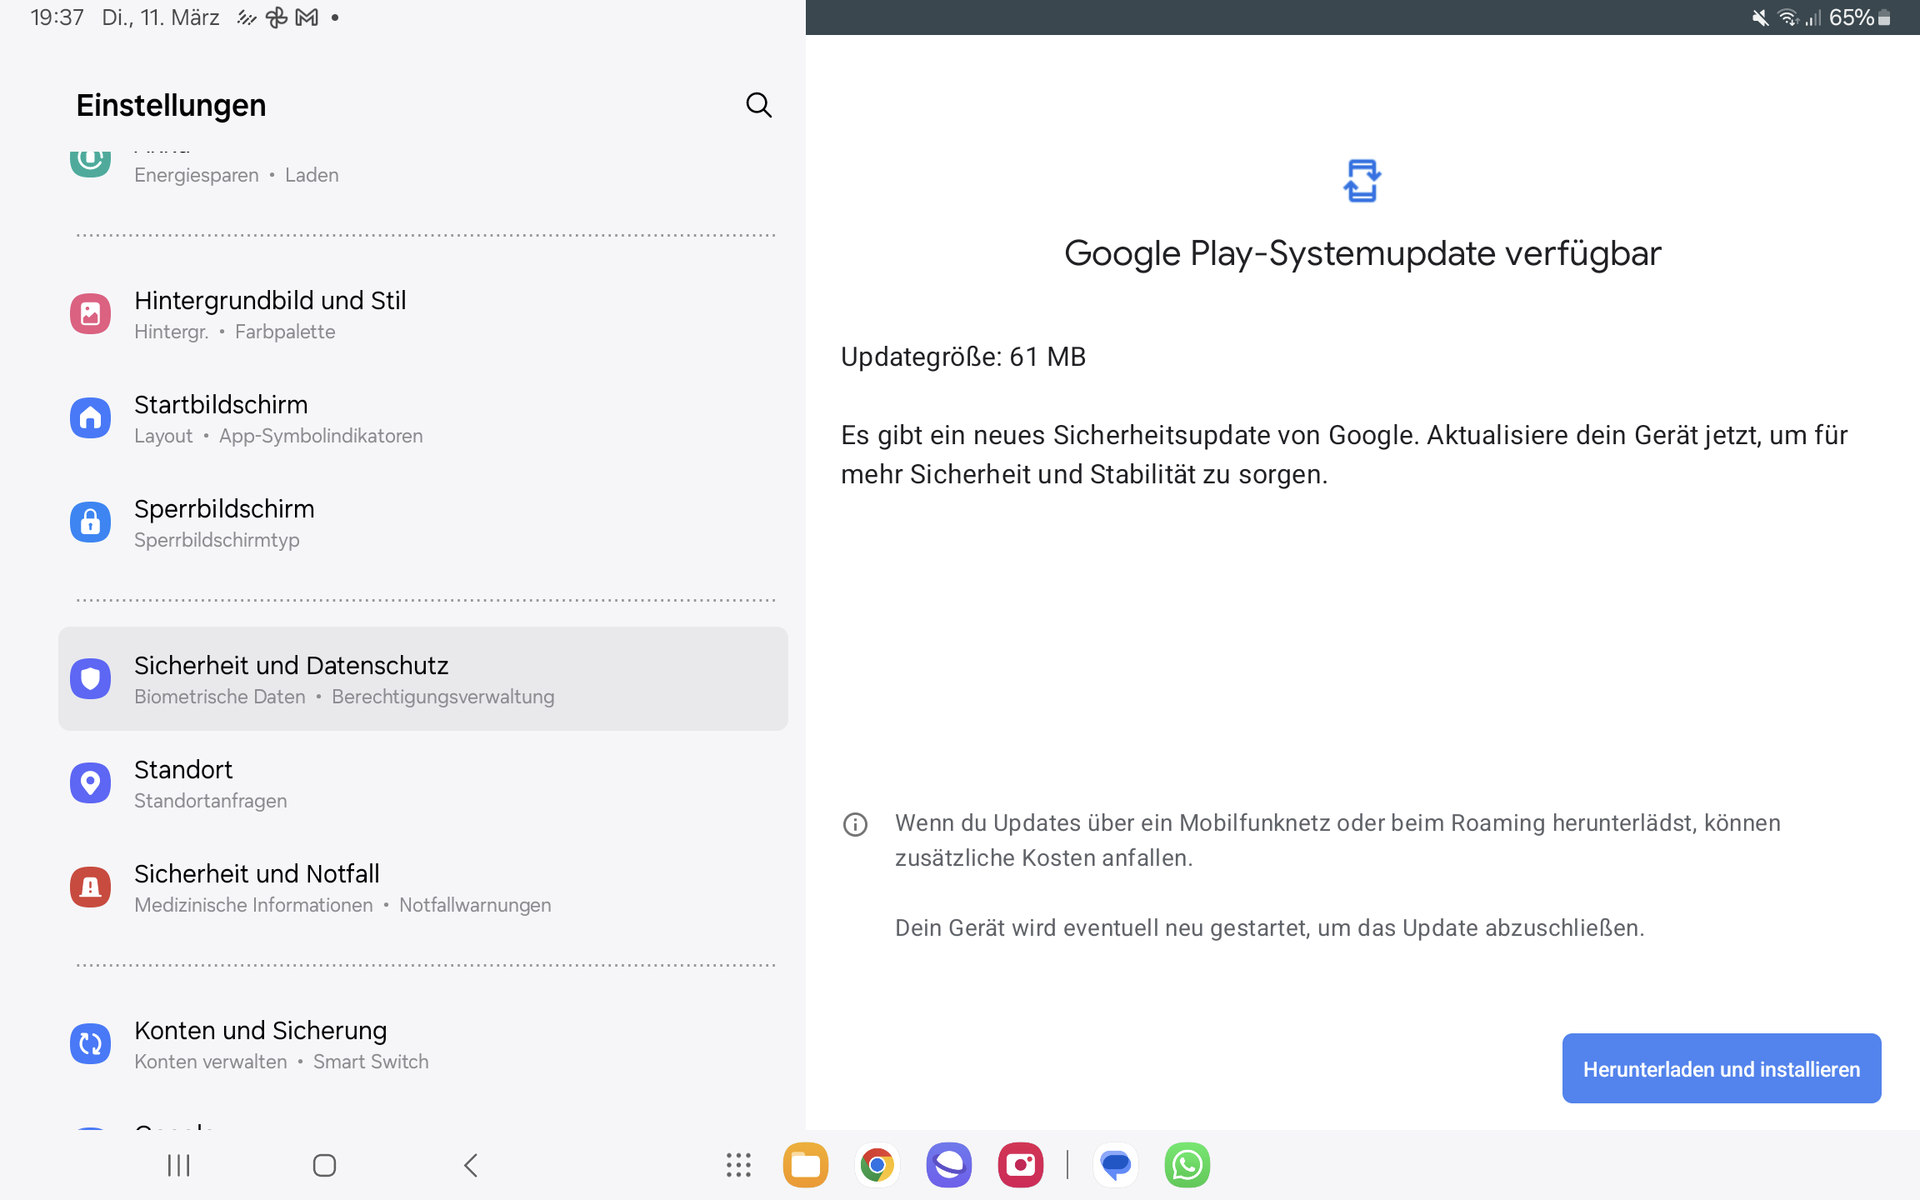Viewport: 1920px width, 1200px height.
Task: Open Sicherheit und Datenschutz settings
Action: click(423, 679)
